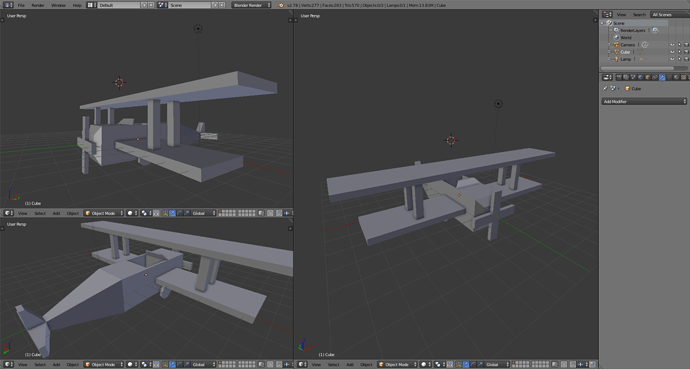
Task: Click Search in the outliner header
Action: point(639,15)
